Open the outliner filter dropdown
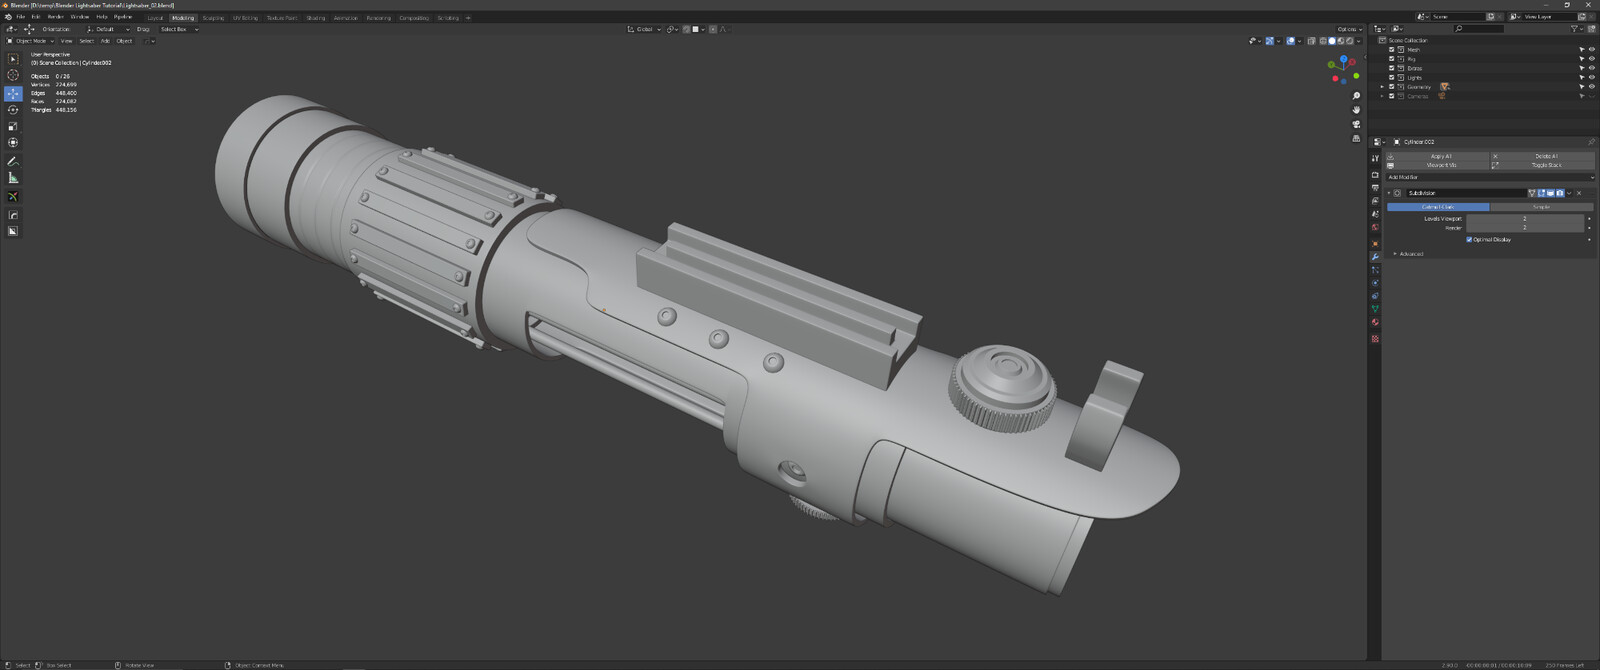Image resolution: width=1600 pixels, height=670 pixels. 1579,29
